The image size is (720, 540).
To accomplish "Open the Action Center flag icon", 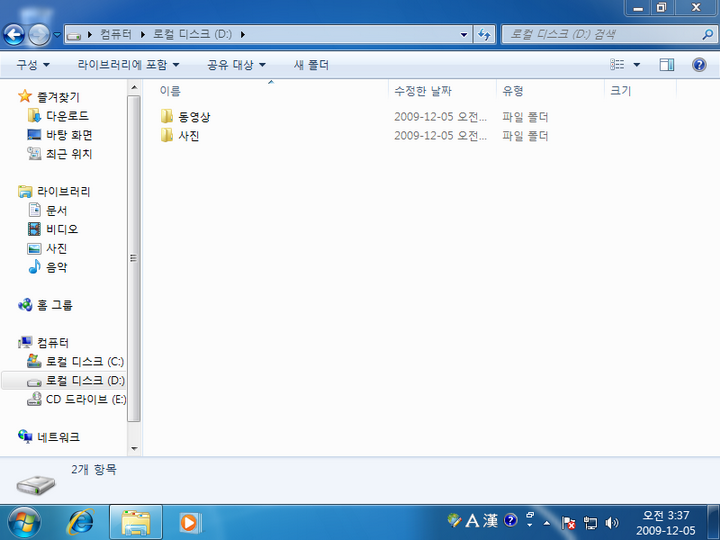I will click(x=568, y=523).
